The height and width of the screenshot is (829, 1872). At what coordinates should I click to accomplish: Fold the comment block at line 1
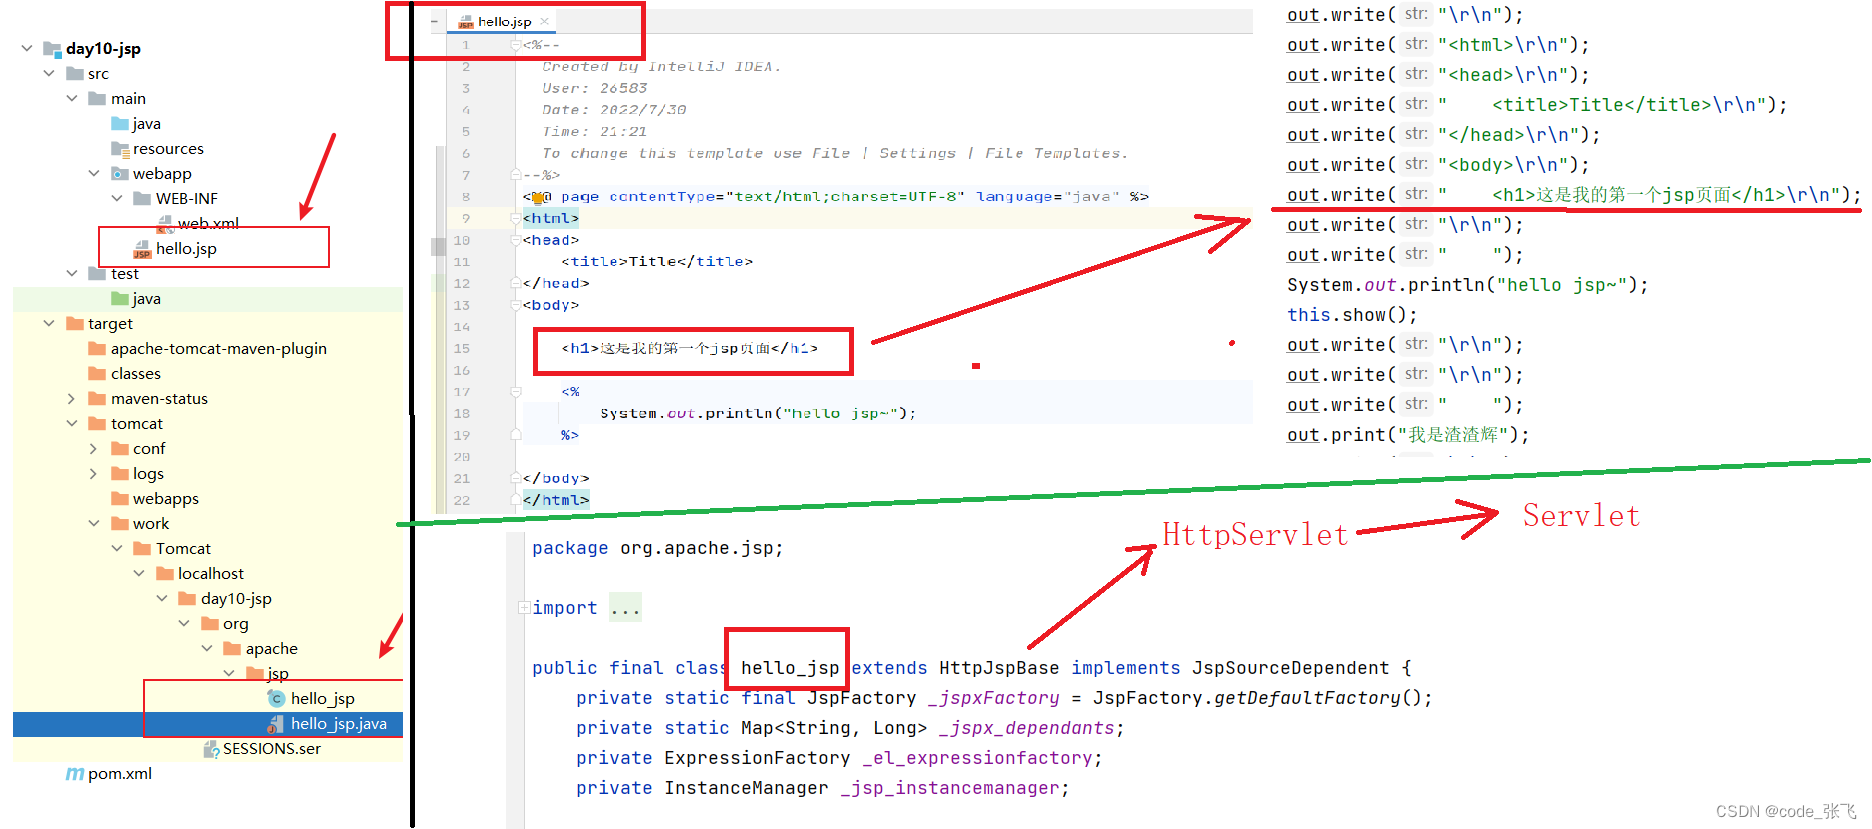516,45
